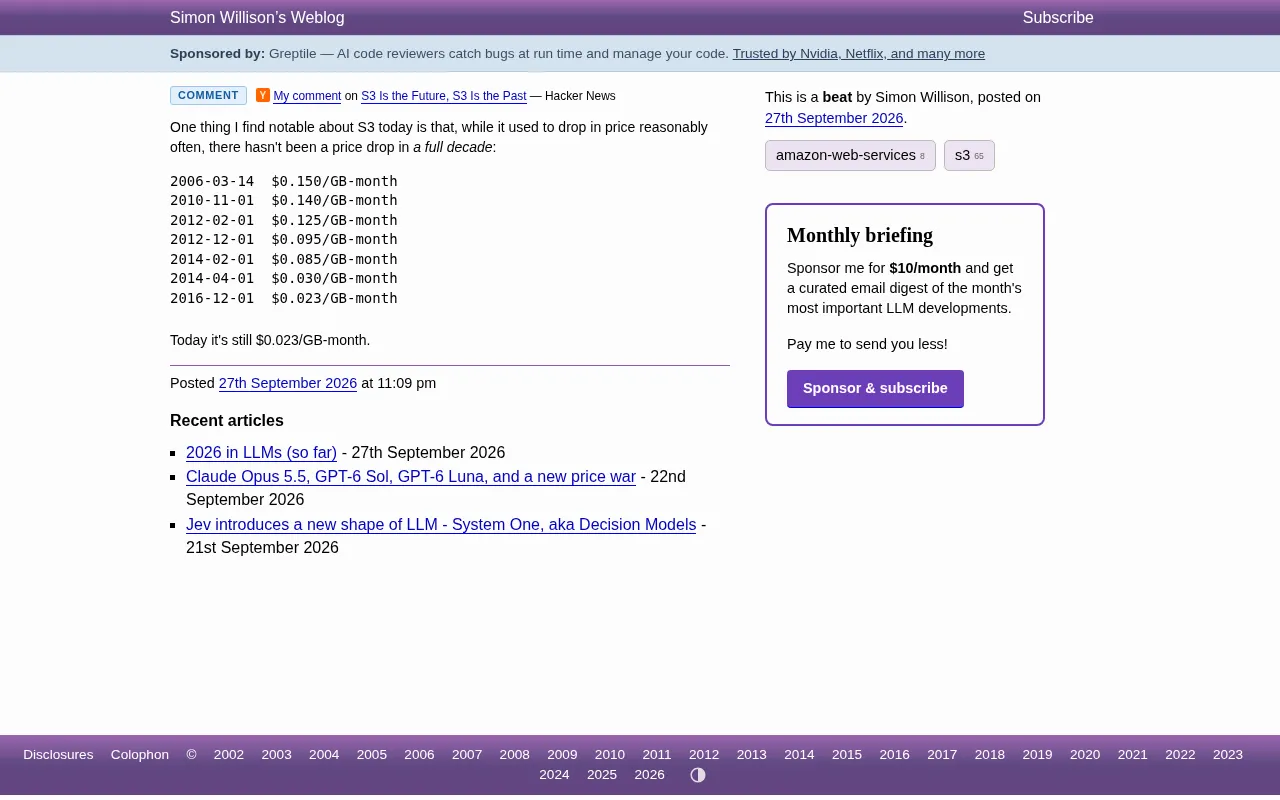Image resolution: width=1280 pixels, height=800 pixels.
Task: Browse the 2014 archive
Action: pos(799,755)
